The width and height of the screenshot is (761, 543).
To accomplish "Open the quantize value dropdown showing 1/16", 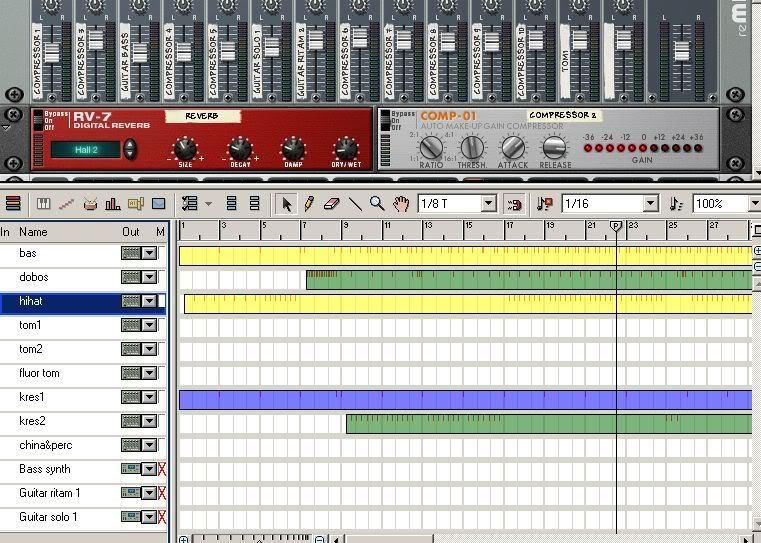I will [x=651, y=204].
